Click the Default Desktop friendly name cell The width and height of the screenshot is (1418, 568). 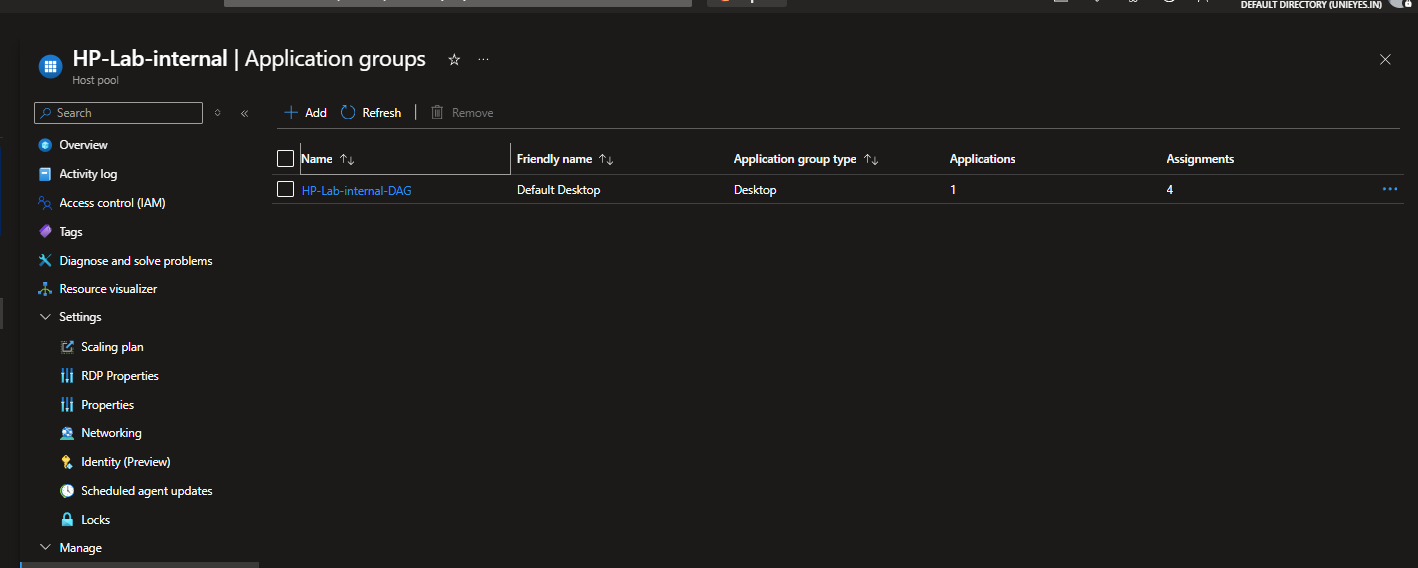coord(559,190)
